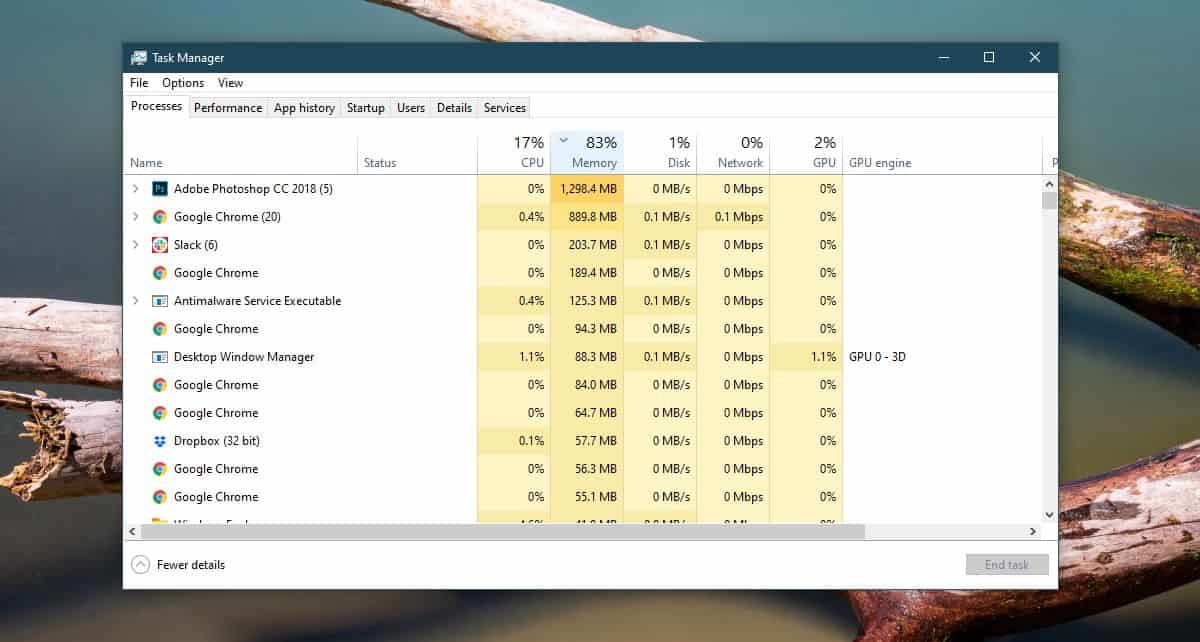Expand the Google Chrome (20) process group
Viewport: 1200px width, 642px height.
136,216
